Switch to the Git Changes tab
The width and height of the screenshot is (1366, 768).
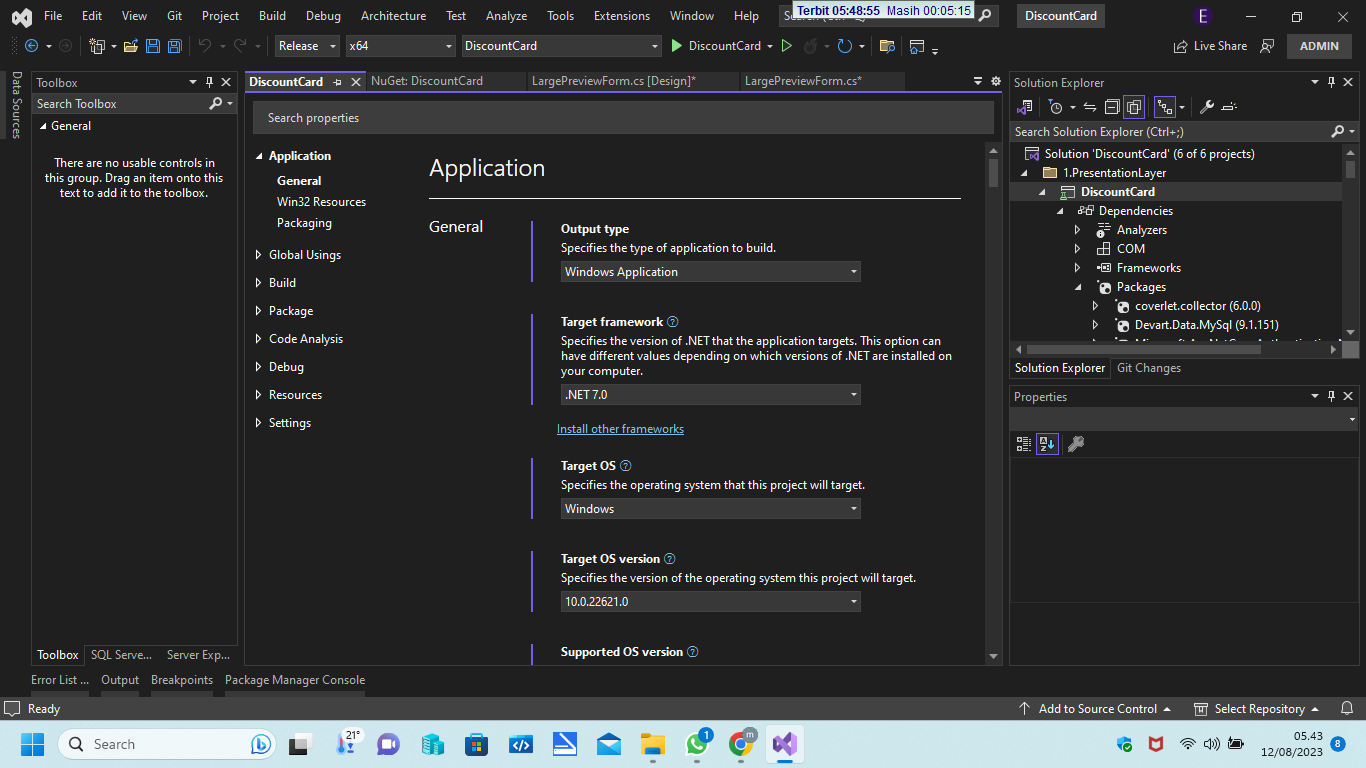1148,368
